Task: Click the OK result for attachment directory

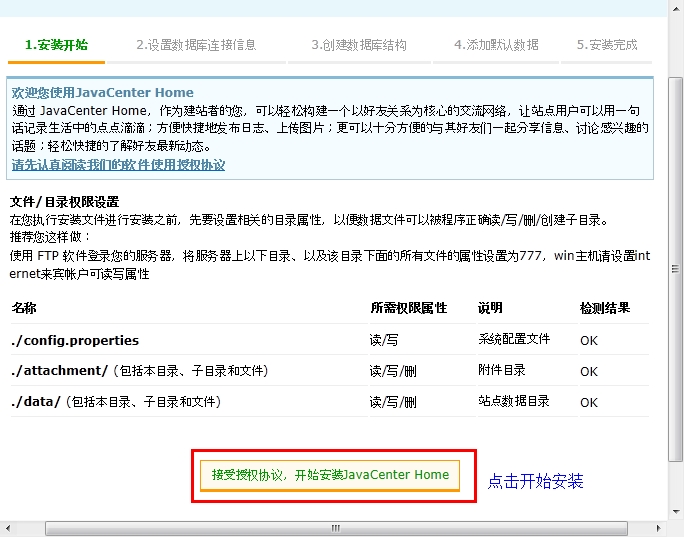Action: [x=589, y=372]
